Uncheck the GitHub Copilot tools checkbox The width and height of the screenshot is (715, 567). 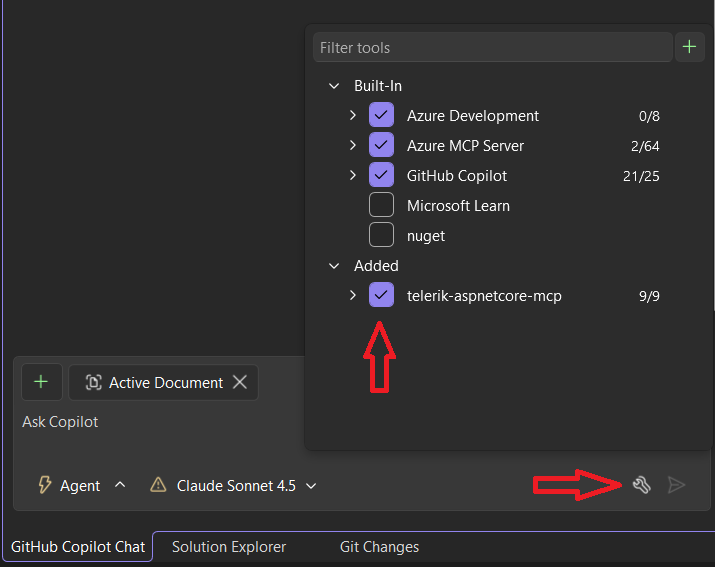(381, 175)
